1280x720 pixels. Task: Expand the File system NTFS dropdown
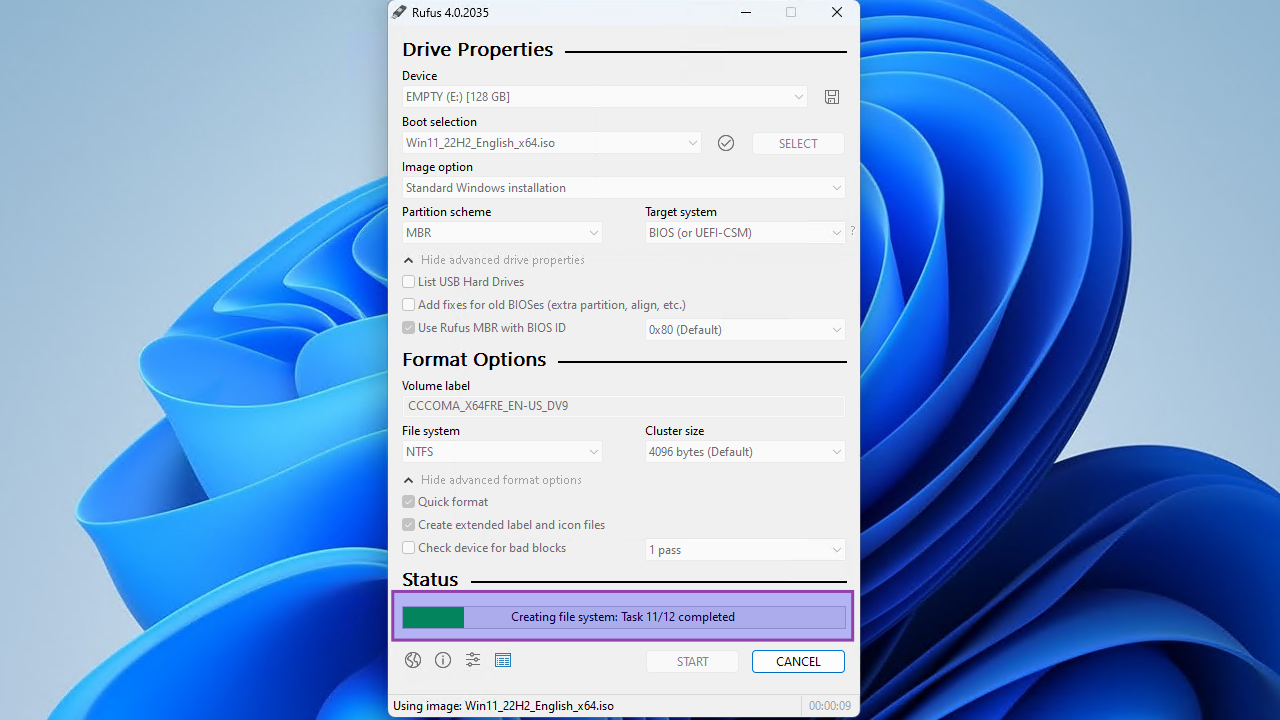point(502,452)
